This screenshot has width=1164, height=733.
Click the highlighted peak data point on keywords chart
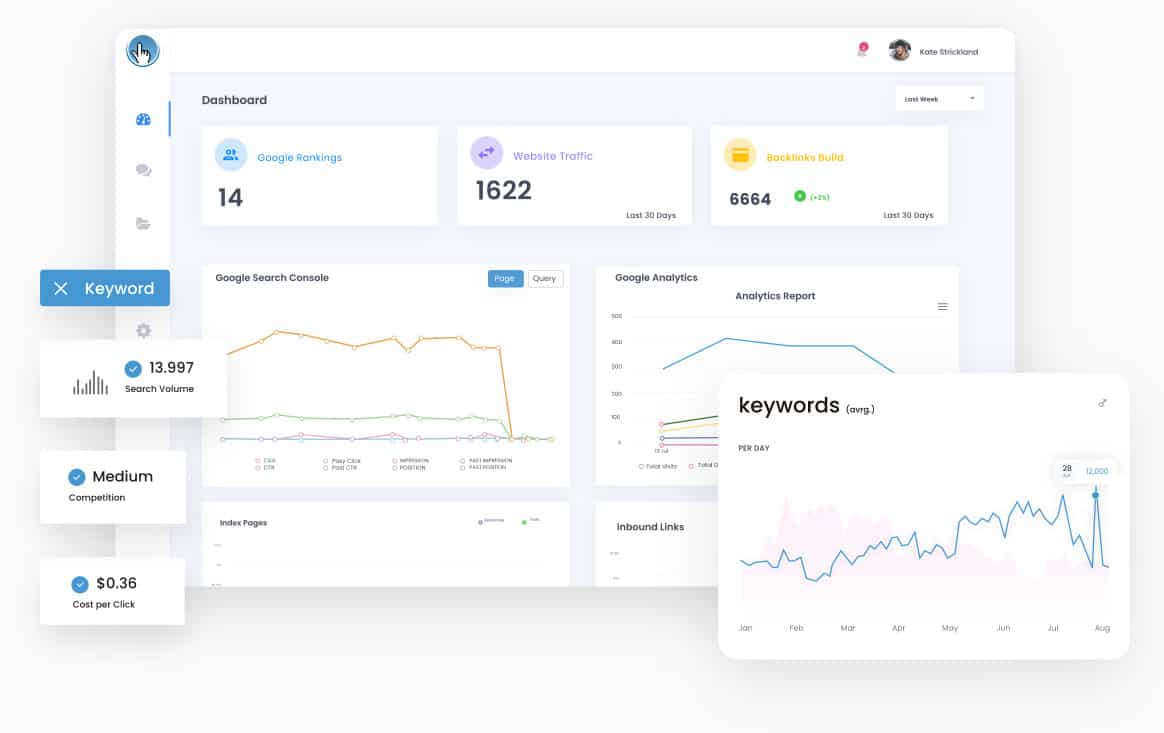click(x=1096, y=495)
